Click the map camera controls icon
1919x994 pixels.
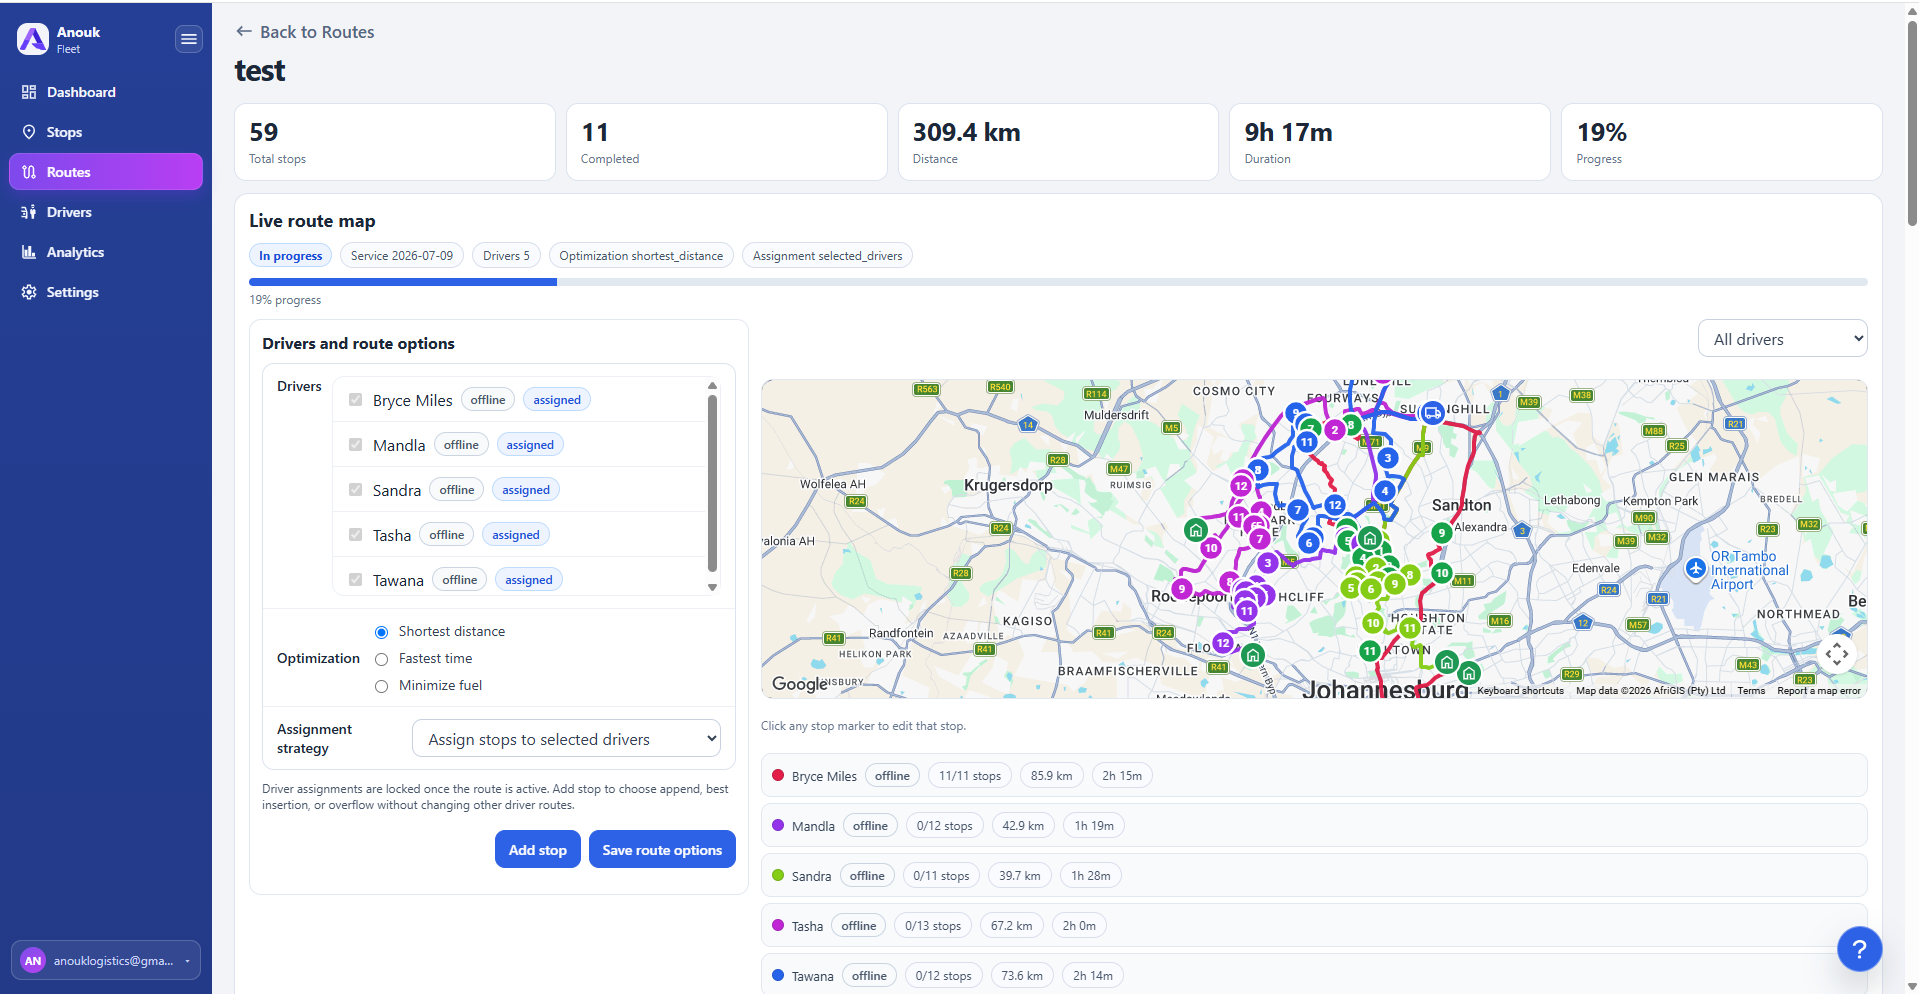[1837, 655]
